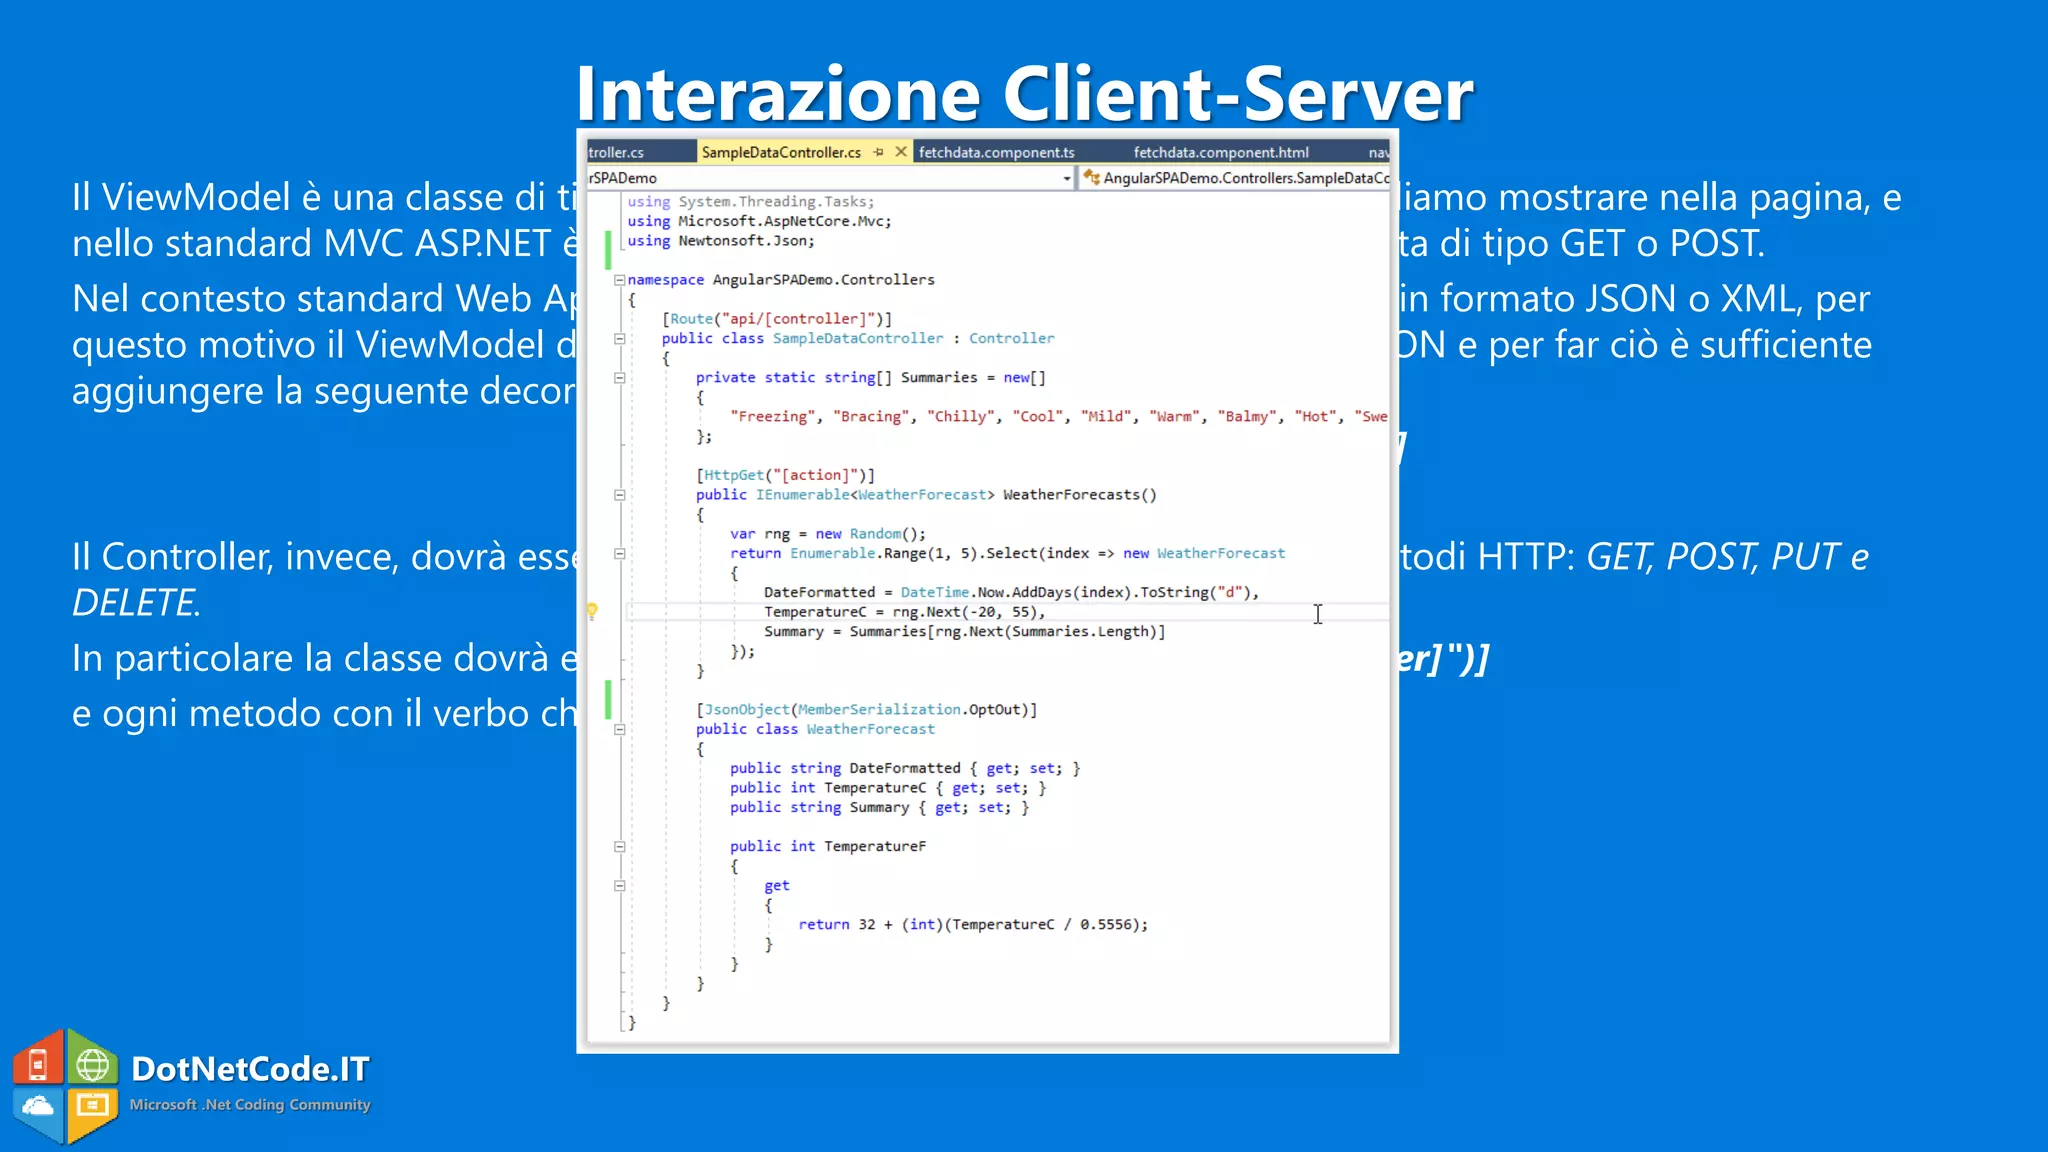
Task: Click the lightbulb quick actions icon
Action: click(x=592, y=611)
